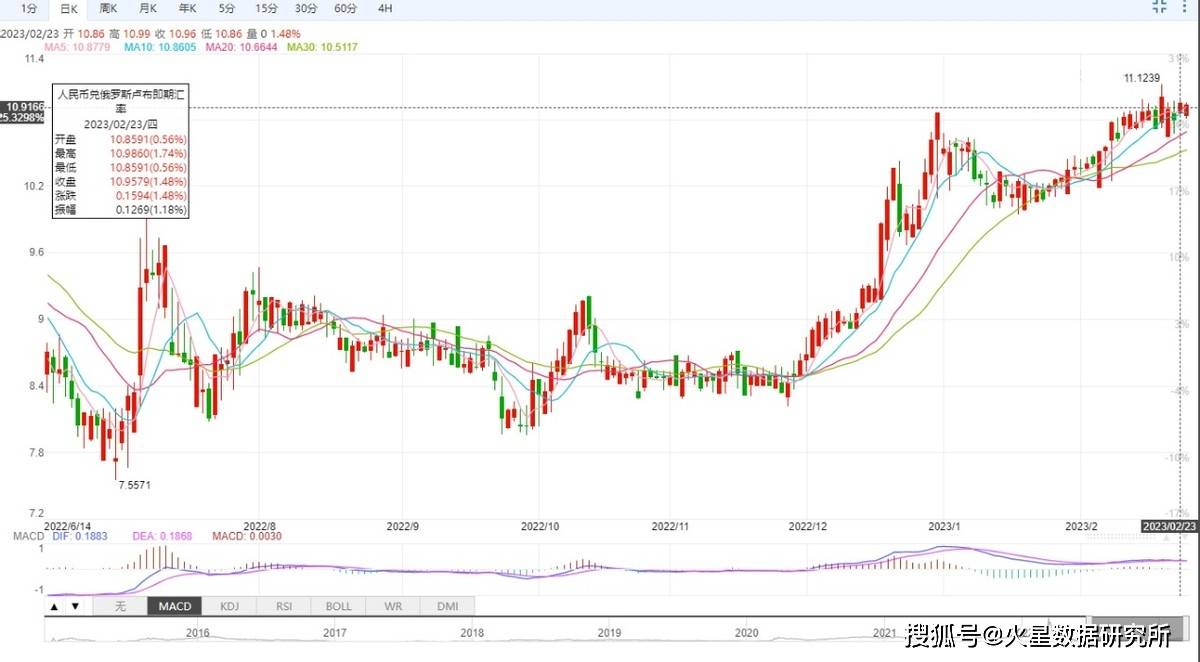Image resolution: width=1200 pixels, height=662 pixels.
Task: Switch to the DMI indicator
Action: [x=447, y=606]
